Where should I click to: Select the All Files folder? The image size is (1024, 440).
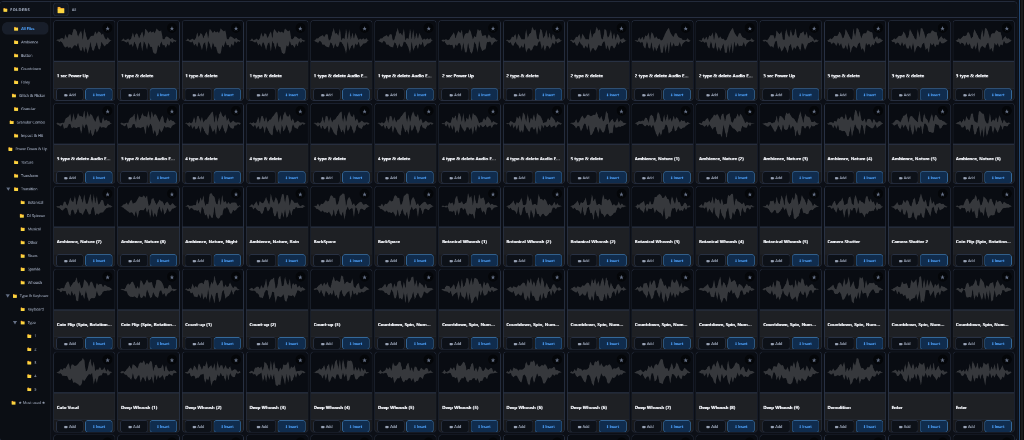pyautogui.click(x=25, y=29)
